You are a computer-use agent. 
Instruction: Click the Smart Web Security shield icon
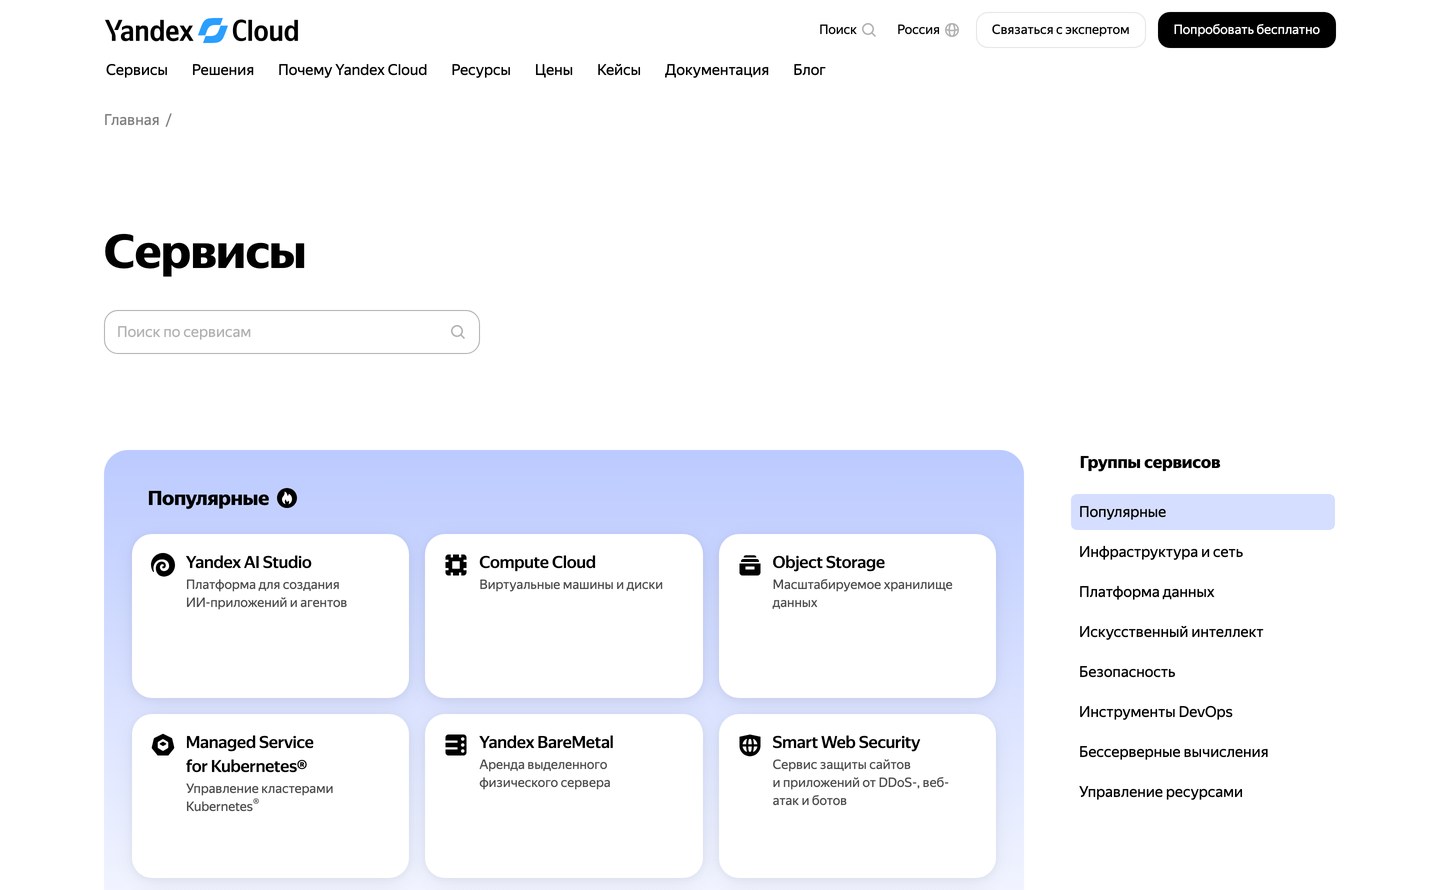point(750,745)
